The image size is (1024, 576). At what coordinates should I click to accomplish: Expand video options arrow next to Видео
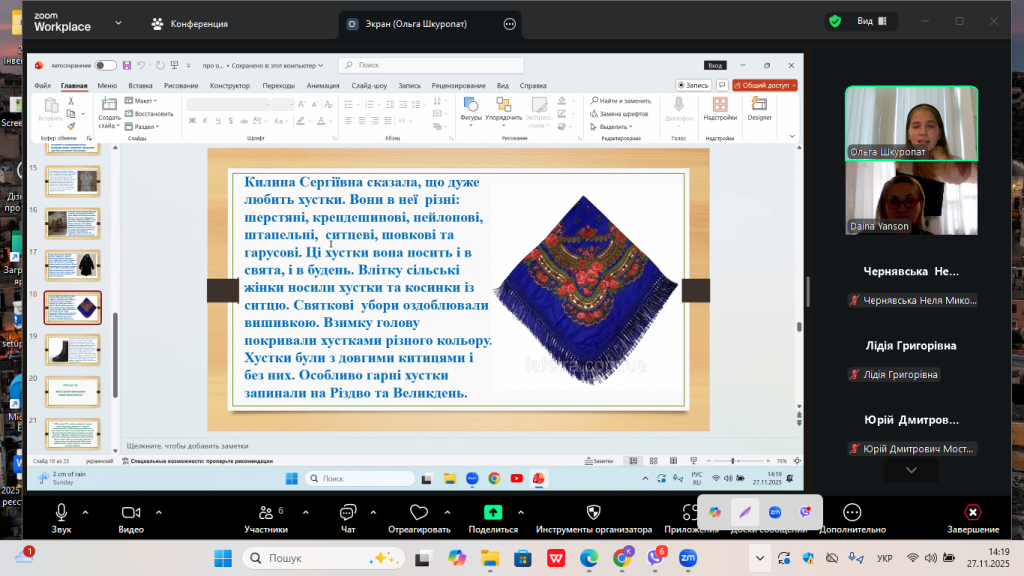157,511
